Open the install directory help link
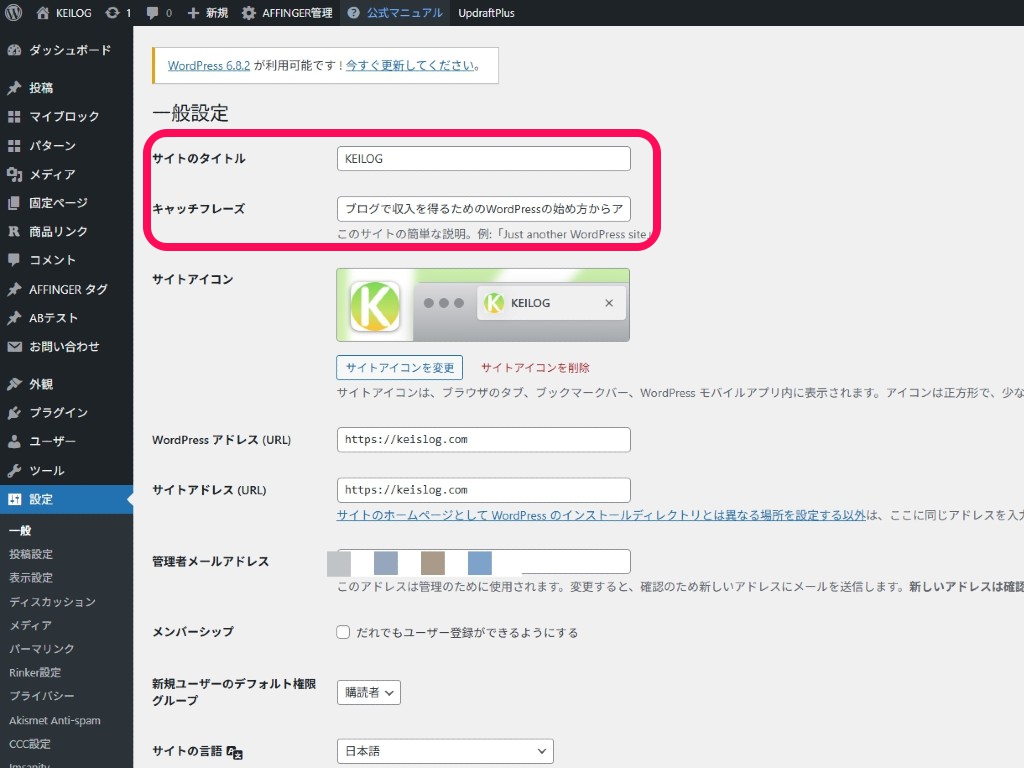The height and width of the screenshot is (768, 1024). tap(601, 515)
